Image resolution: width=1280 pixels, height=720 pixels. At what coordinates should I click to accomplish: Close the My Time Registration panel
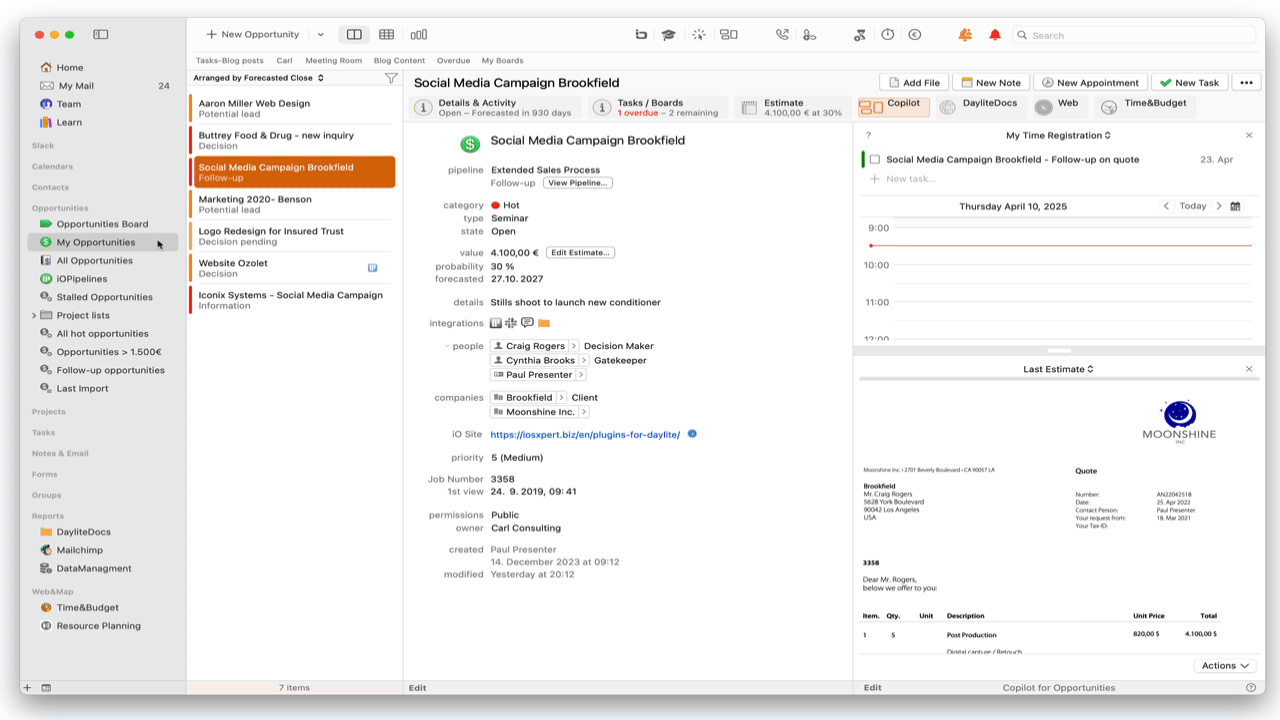[x=1249, y=135]
